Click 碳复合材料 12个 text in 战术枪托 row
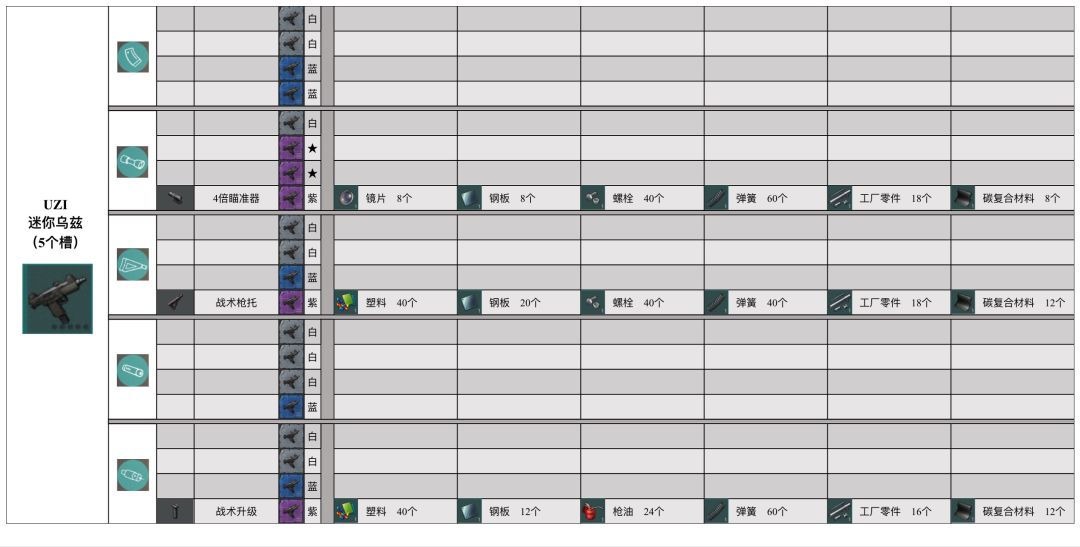Screen dimensions: 1080x547 (x=1024, y=302)
